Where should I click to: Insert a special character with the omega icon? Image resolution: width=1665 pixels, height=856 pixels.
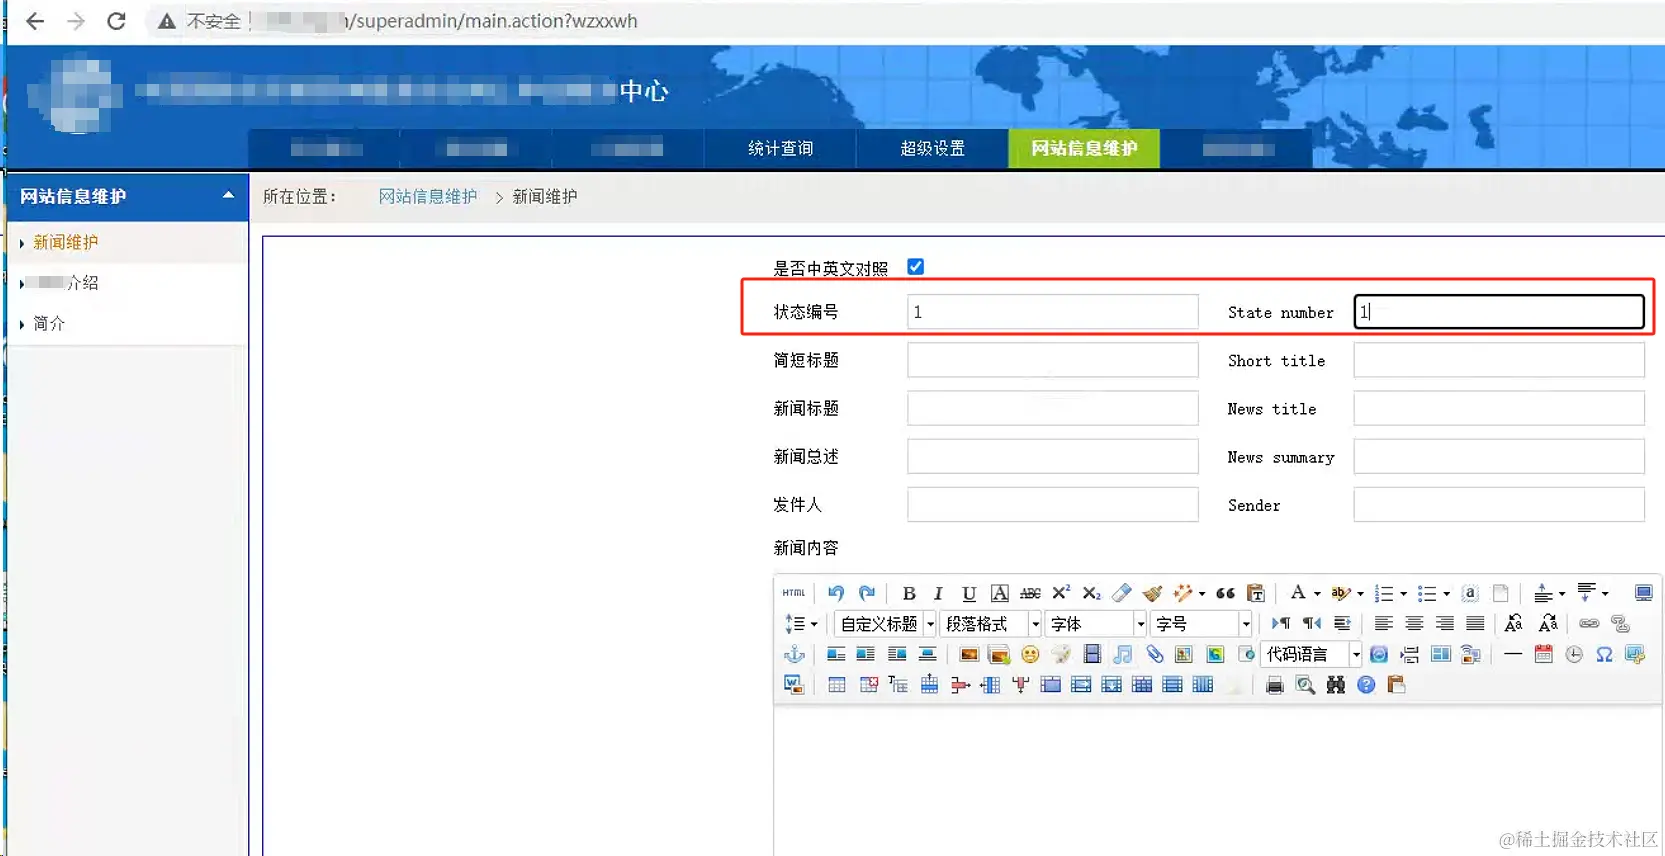click(x=1604, y=655)
